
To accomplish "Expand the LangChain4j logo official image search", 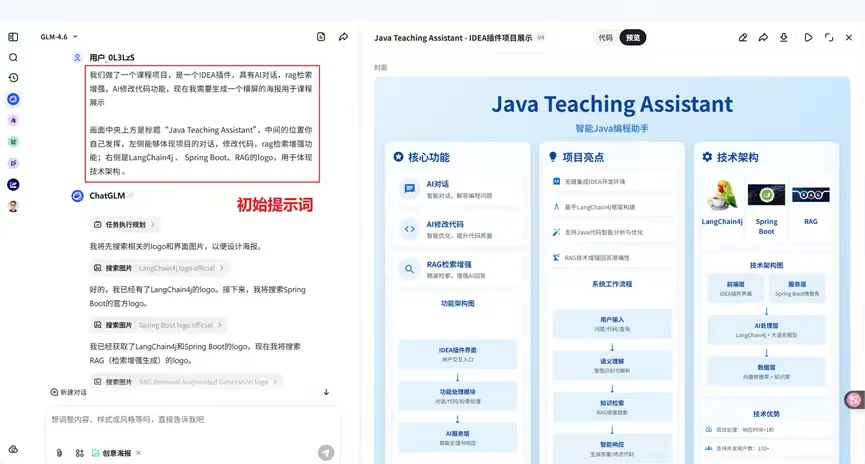I will click(159, 268).
